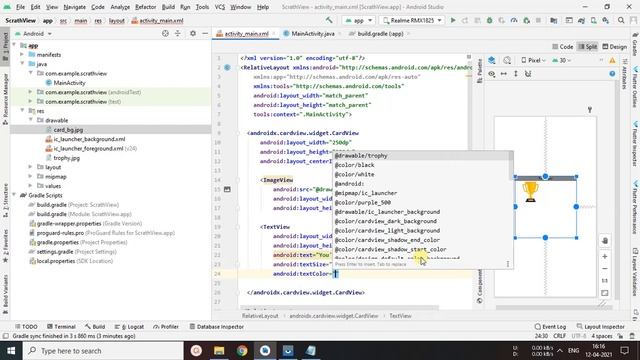The height and width of the screenshot is (360, 640).
Task: Zoom out the layout preview
Action: 605,269
